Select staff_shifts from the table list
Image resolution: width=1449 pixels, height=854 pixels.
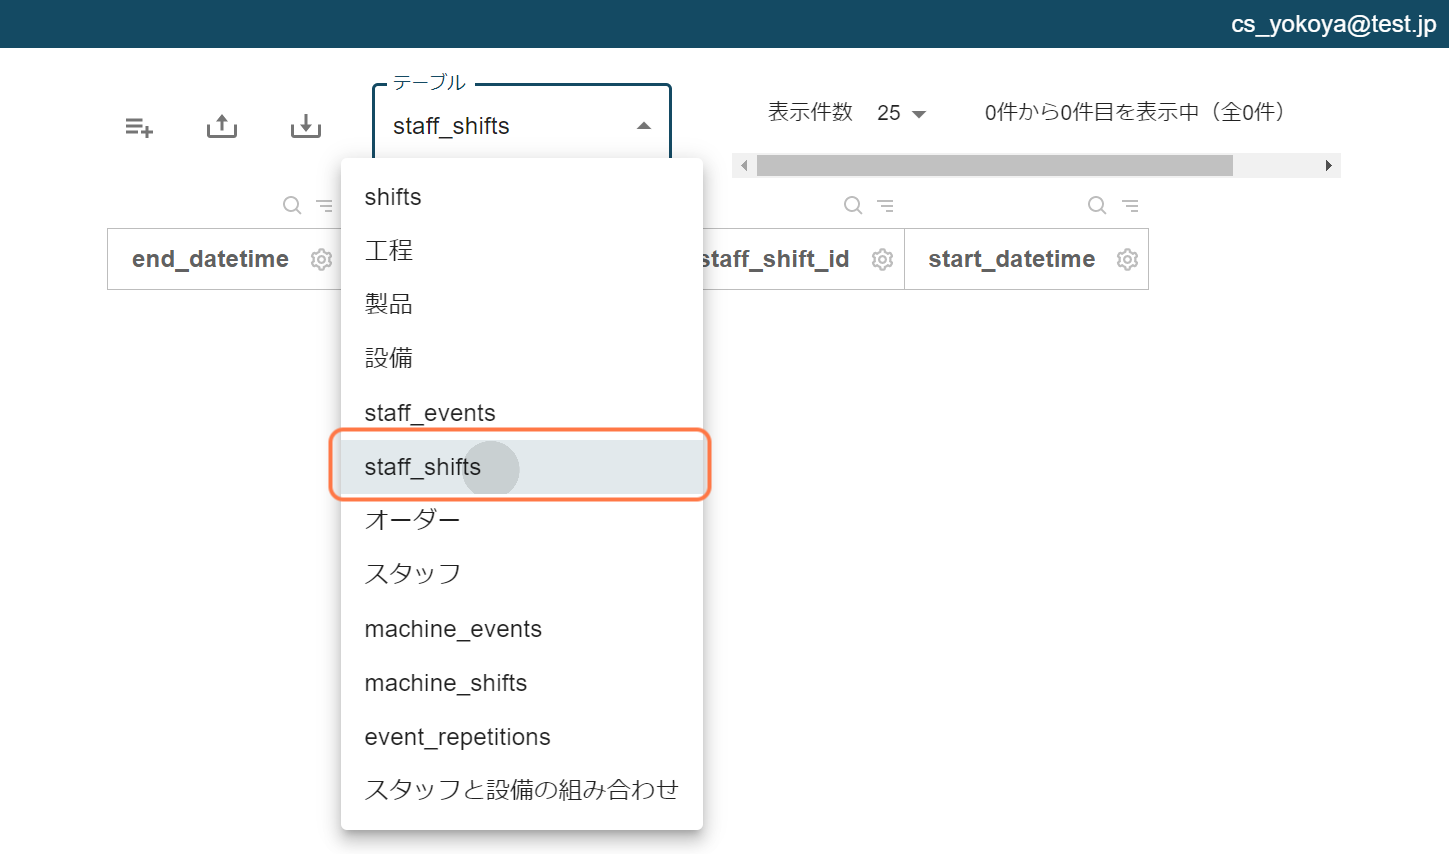tap(522, 467)
